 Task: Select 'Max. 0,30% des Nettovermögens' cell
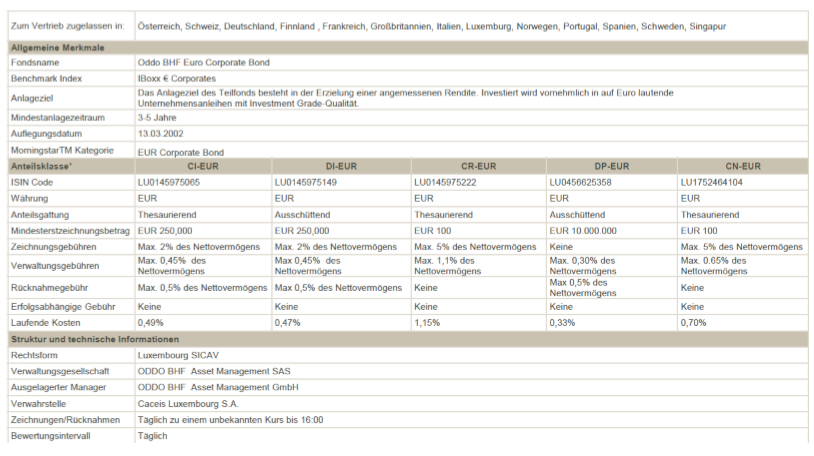pos(583,265)
